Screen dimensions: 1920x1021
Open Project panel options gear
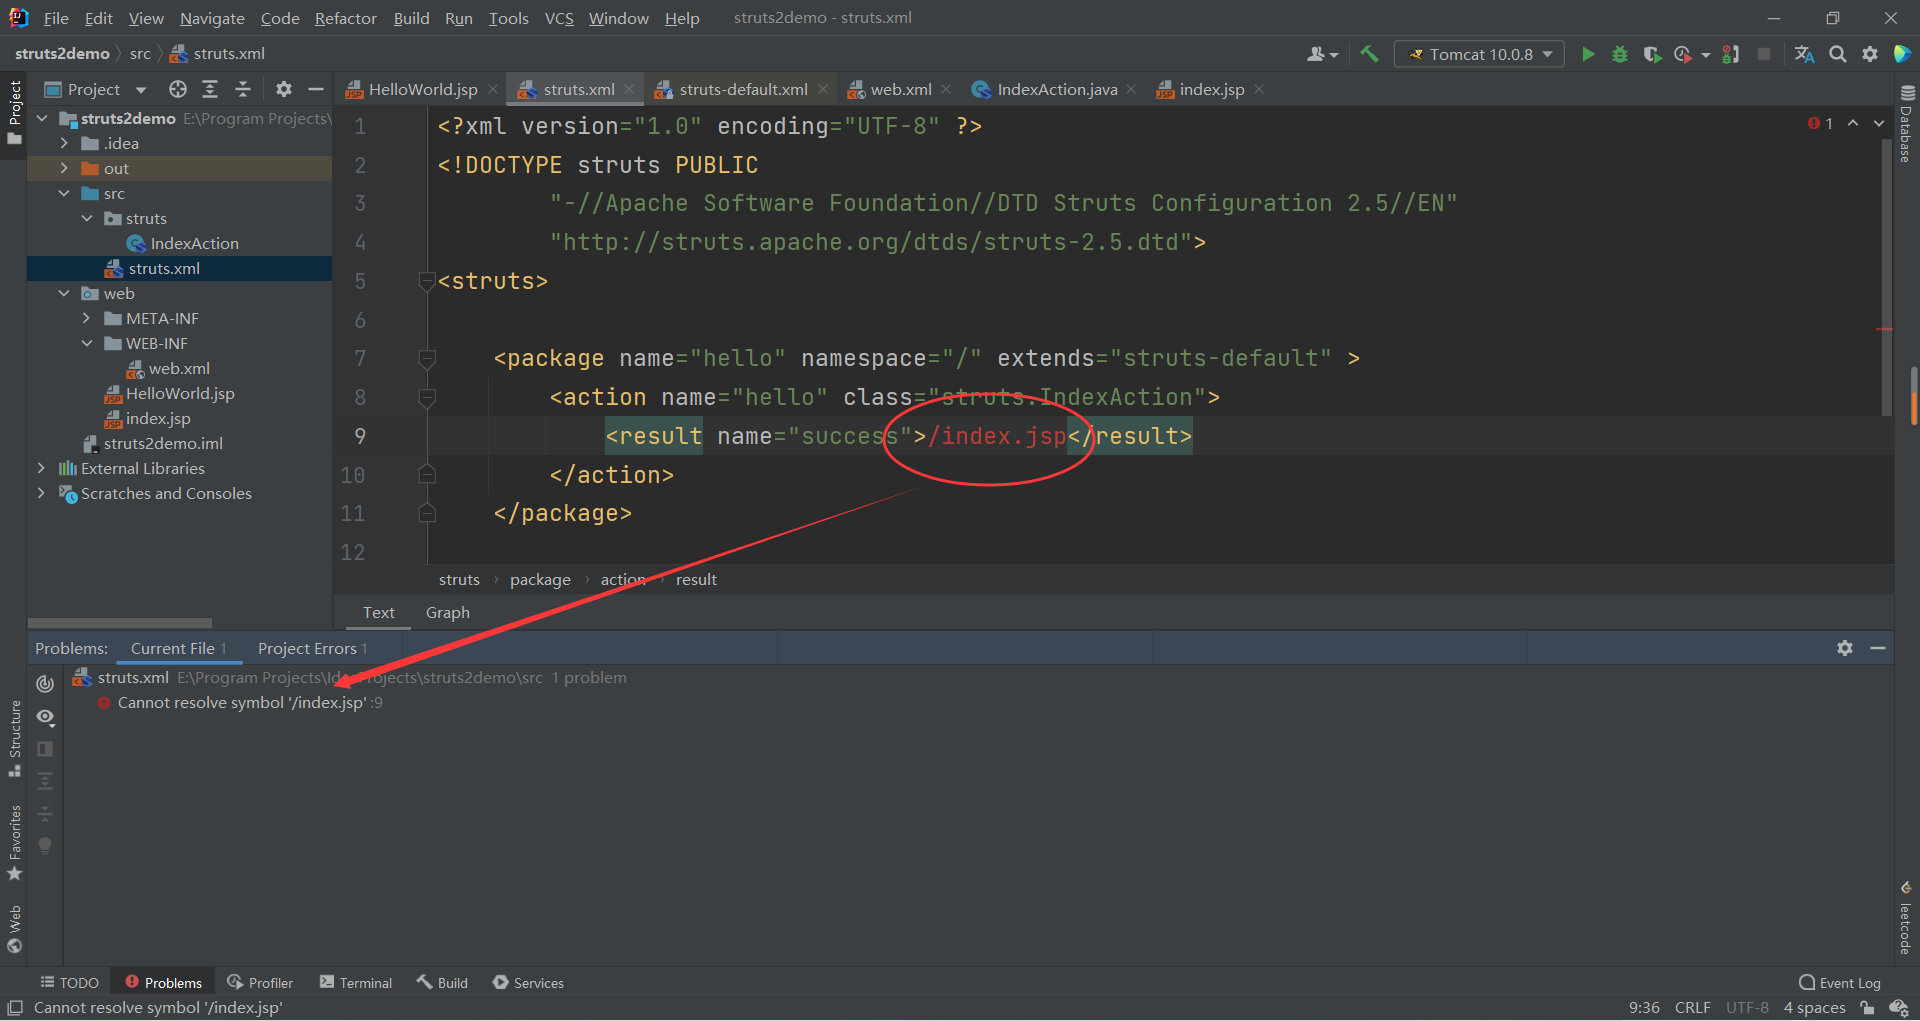(284, 89)
